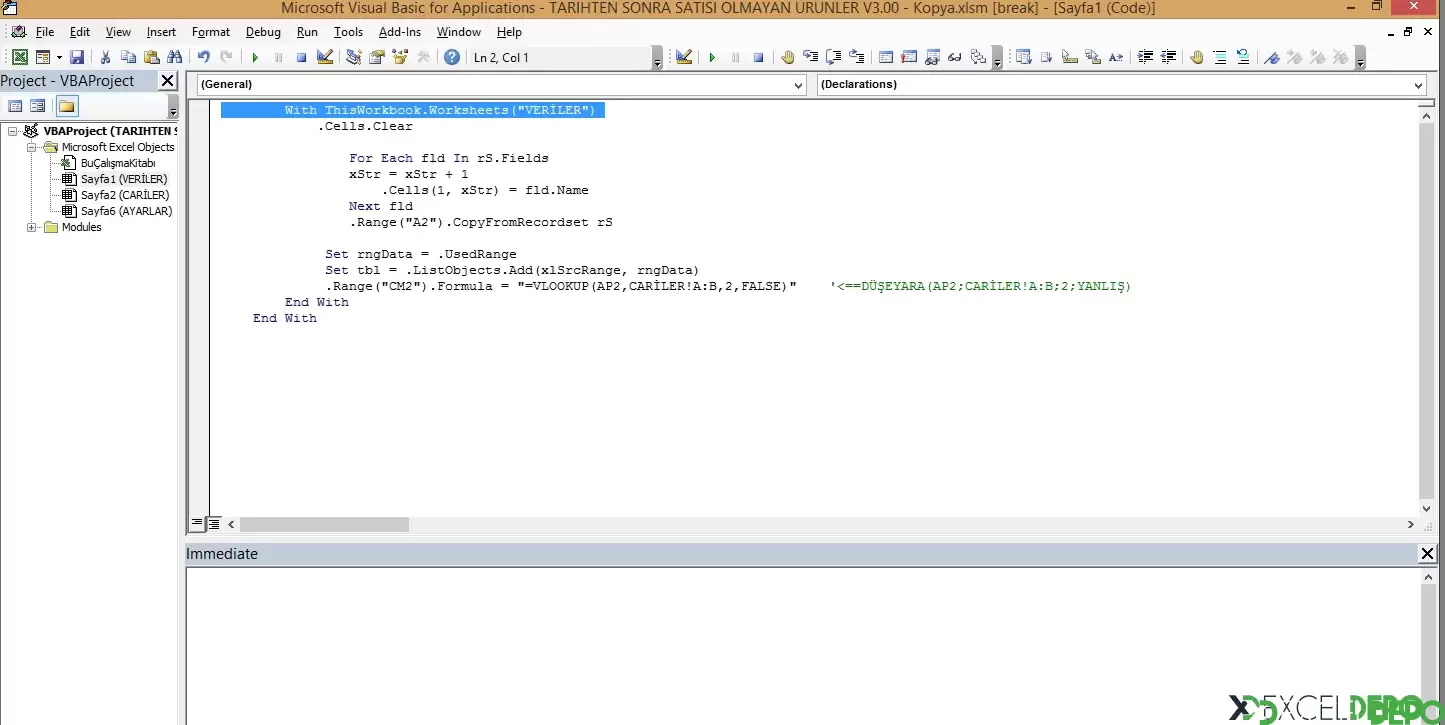The image size is (1445, 725).
Task: Open the Add-Ins menu
Action: [400, 32]
